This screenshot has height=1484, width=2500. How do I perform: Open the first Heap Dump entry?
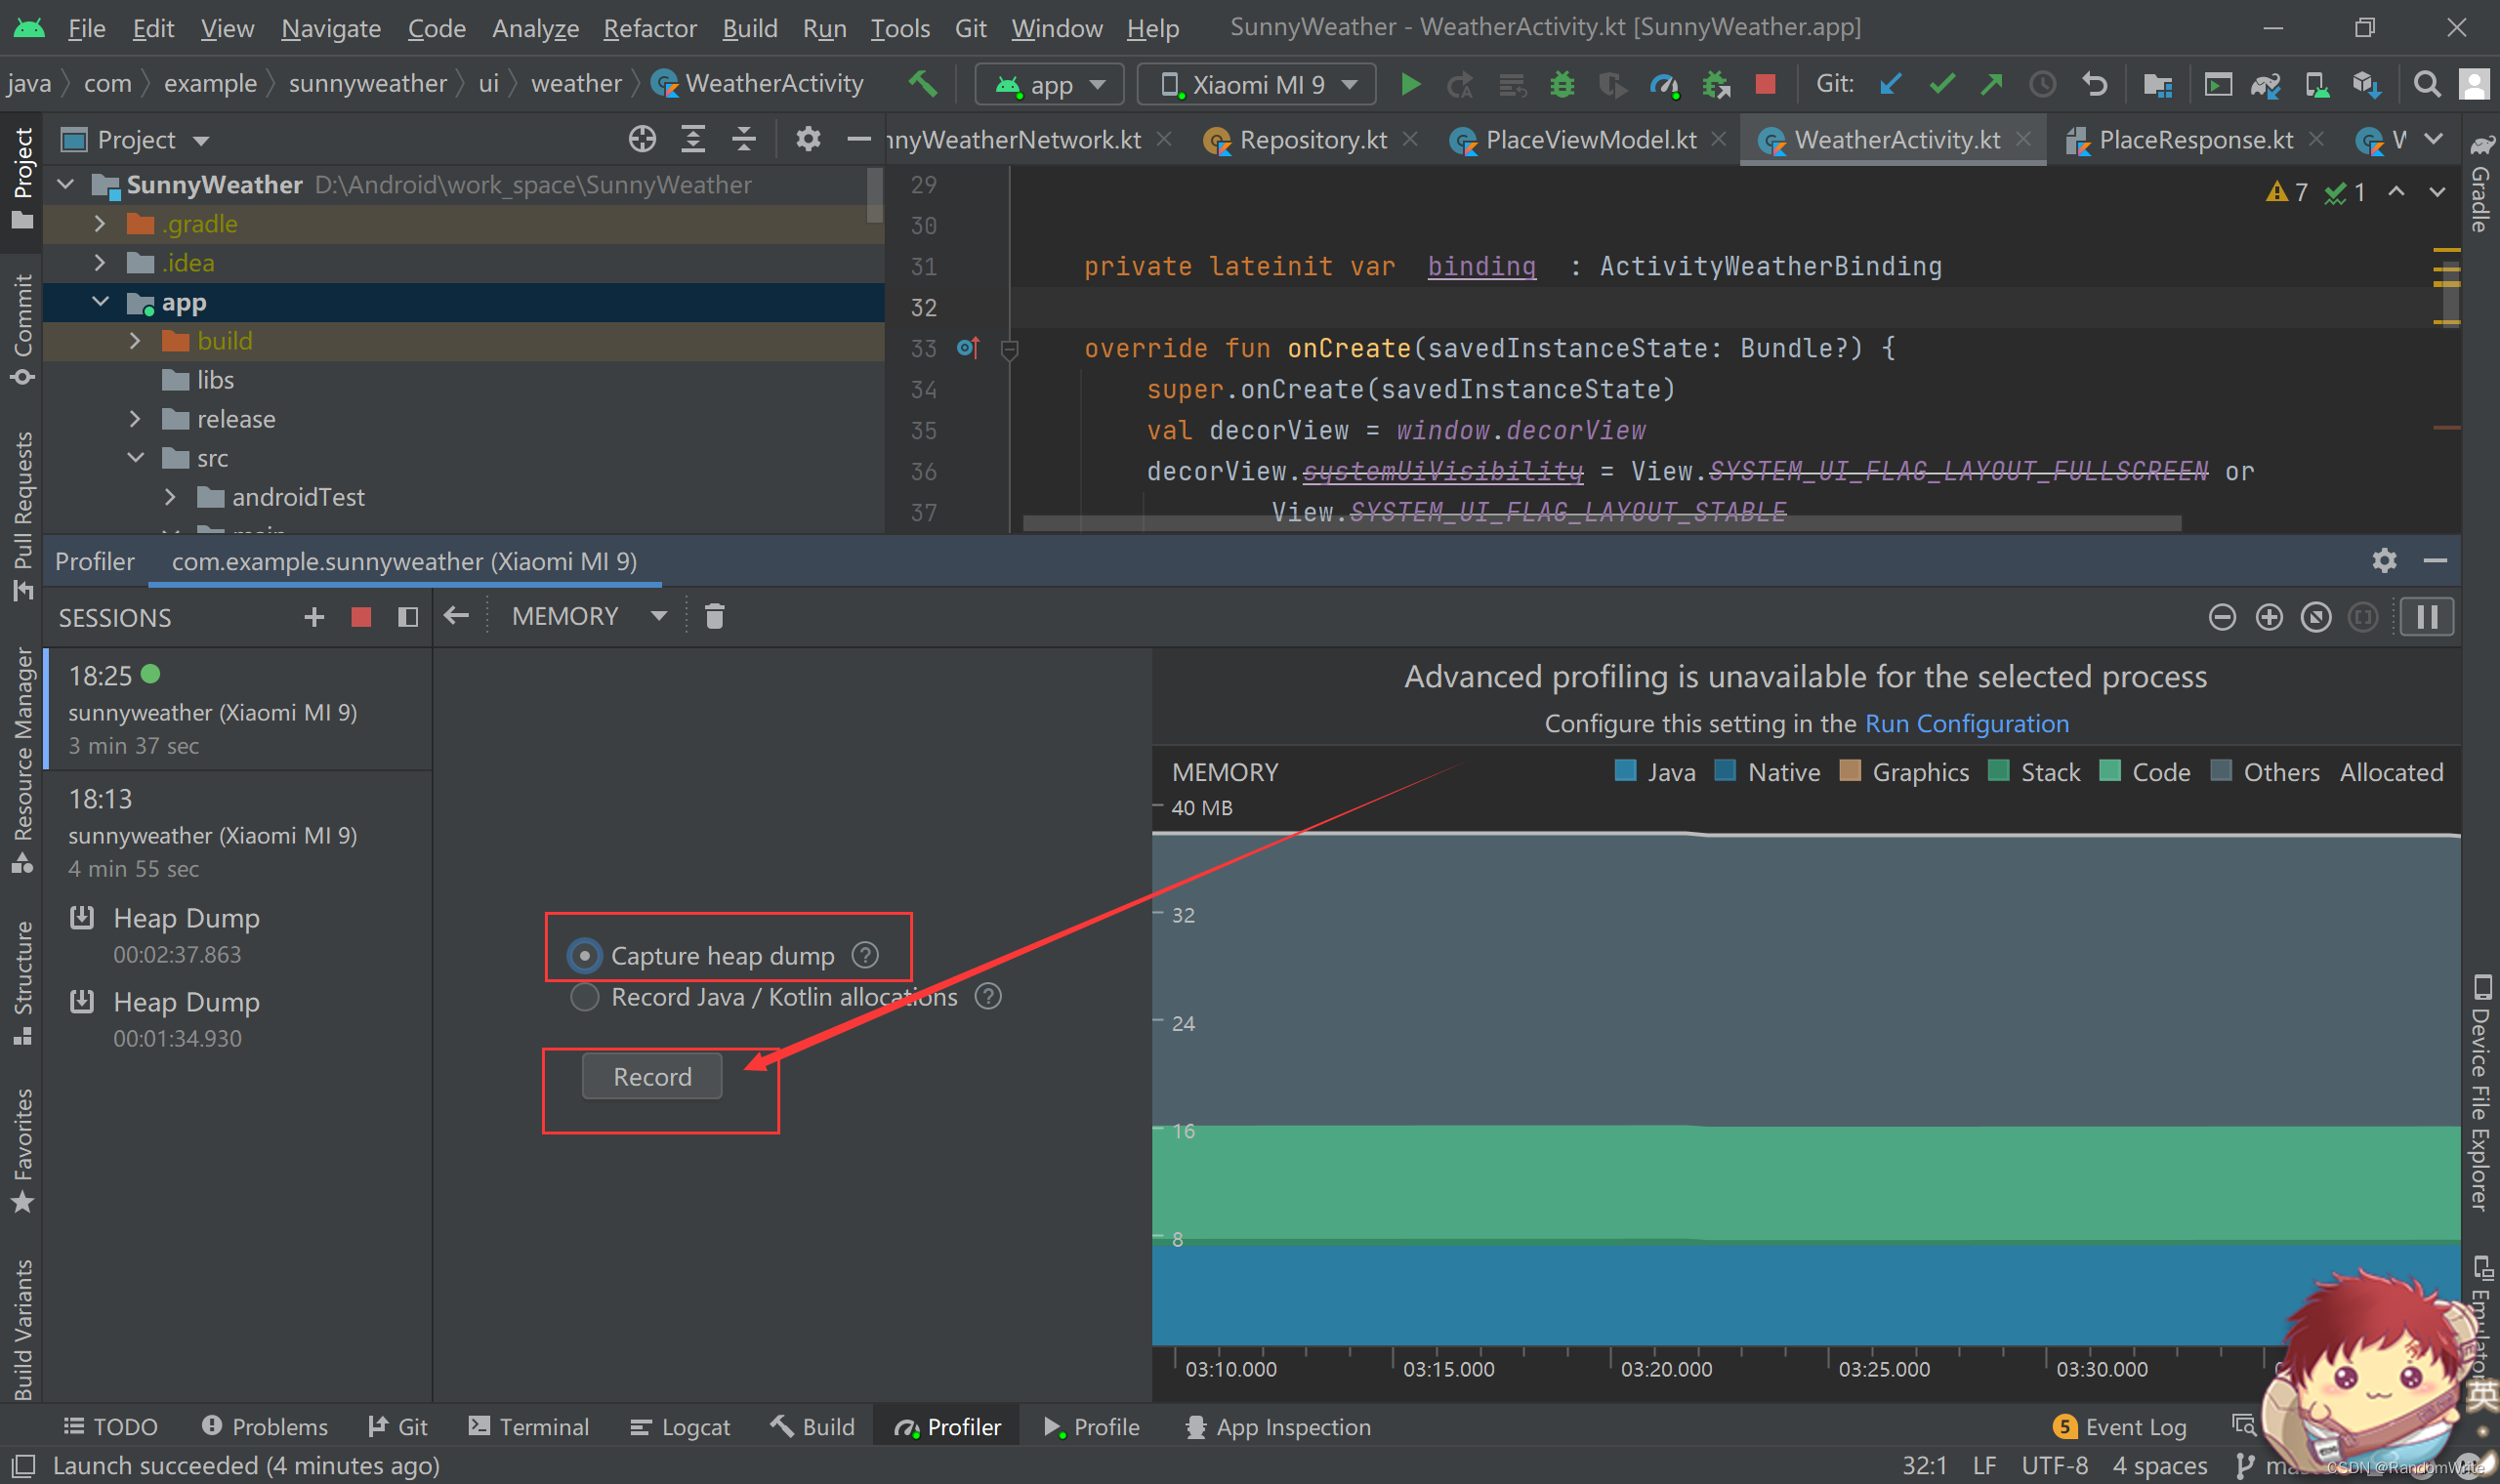pos(186,918)
